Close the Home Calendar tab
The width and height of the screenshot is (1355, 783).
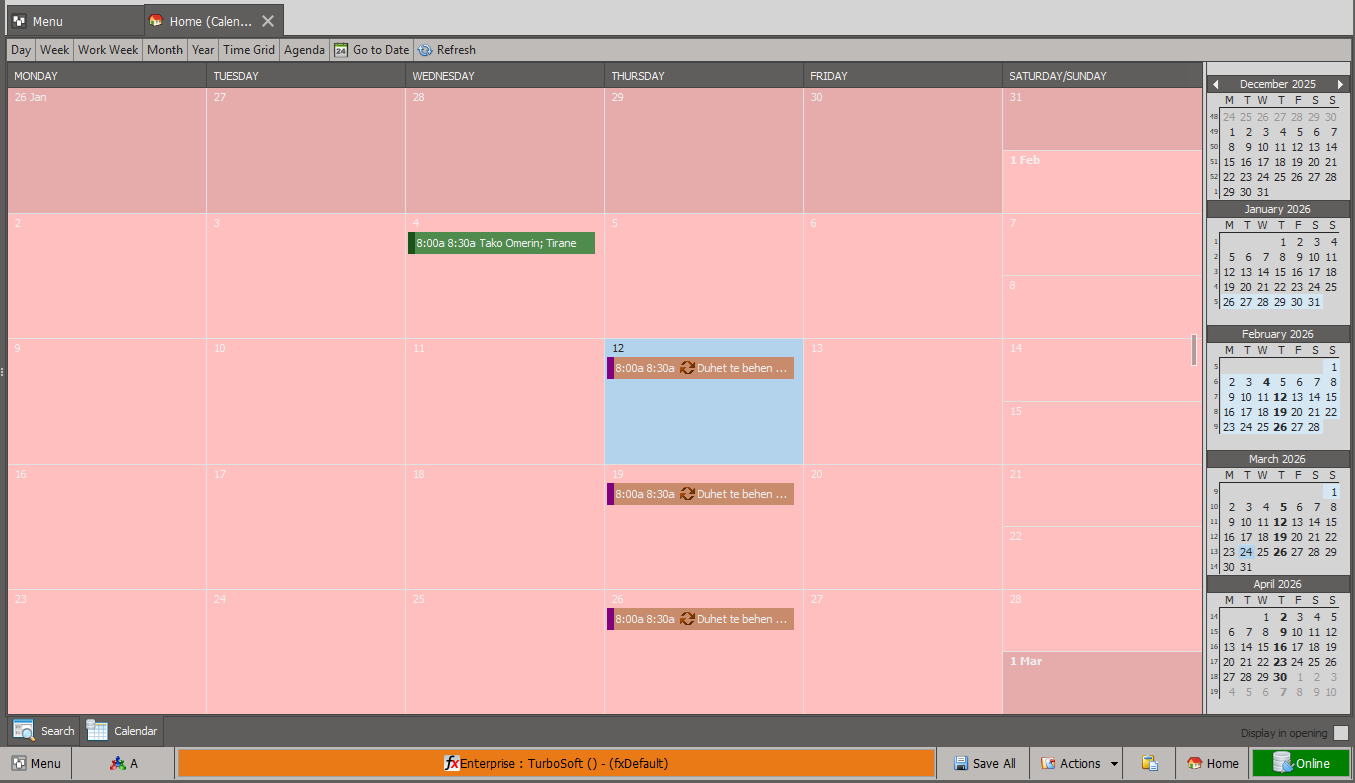coord(268,21)
